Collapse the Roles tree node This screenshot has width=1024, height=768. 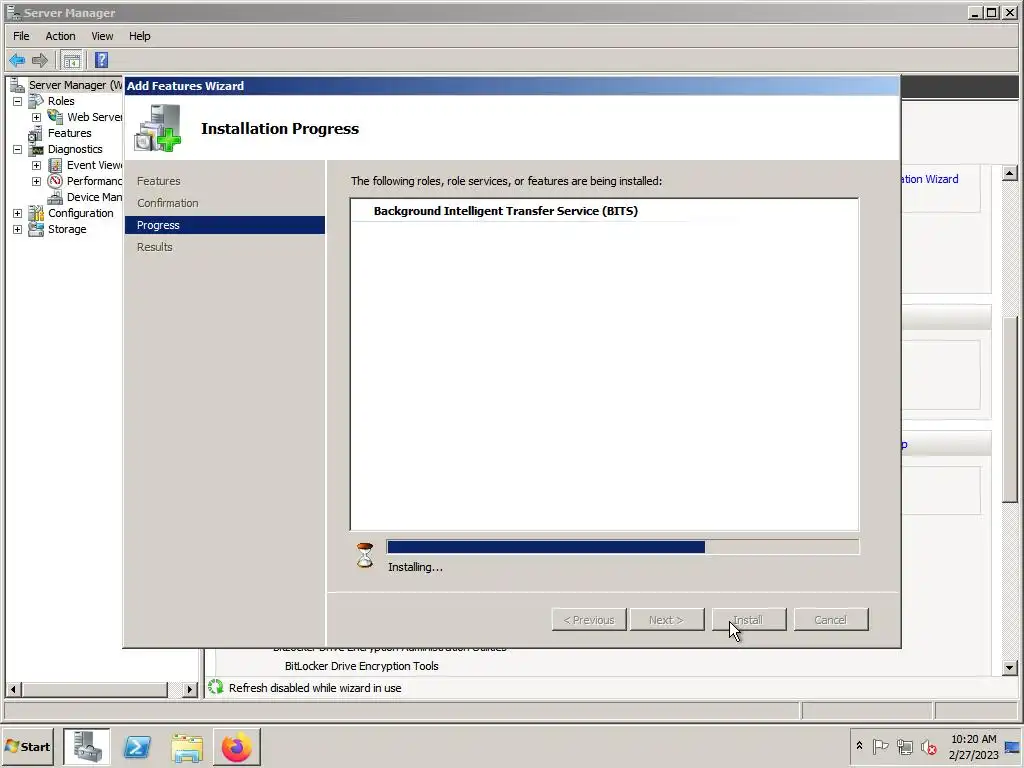pyautogui.click(x=18, y=101)
